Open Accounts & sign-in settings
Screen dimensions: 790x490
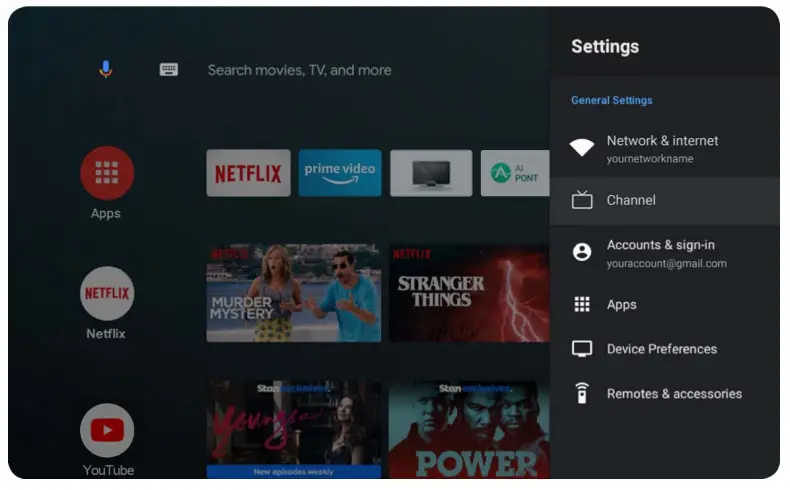click(x=665, y=253)
